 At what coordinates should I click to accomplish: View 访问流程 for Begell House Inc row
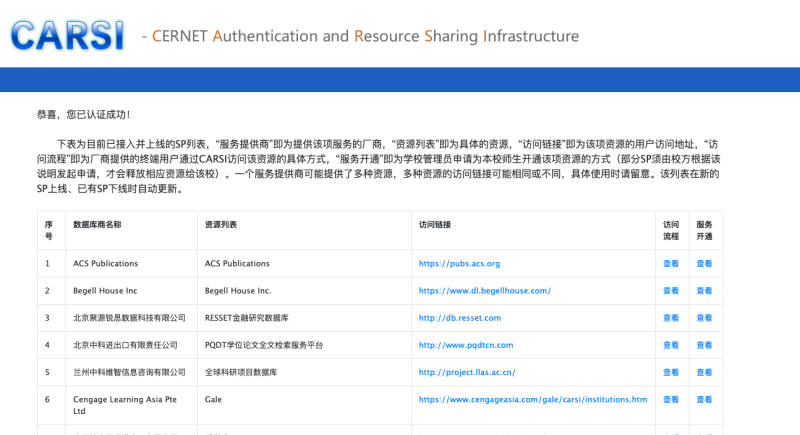pyautogui.click(x=671, y=291)
